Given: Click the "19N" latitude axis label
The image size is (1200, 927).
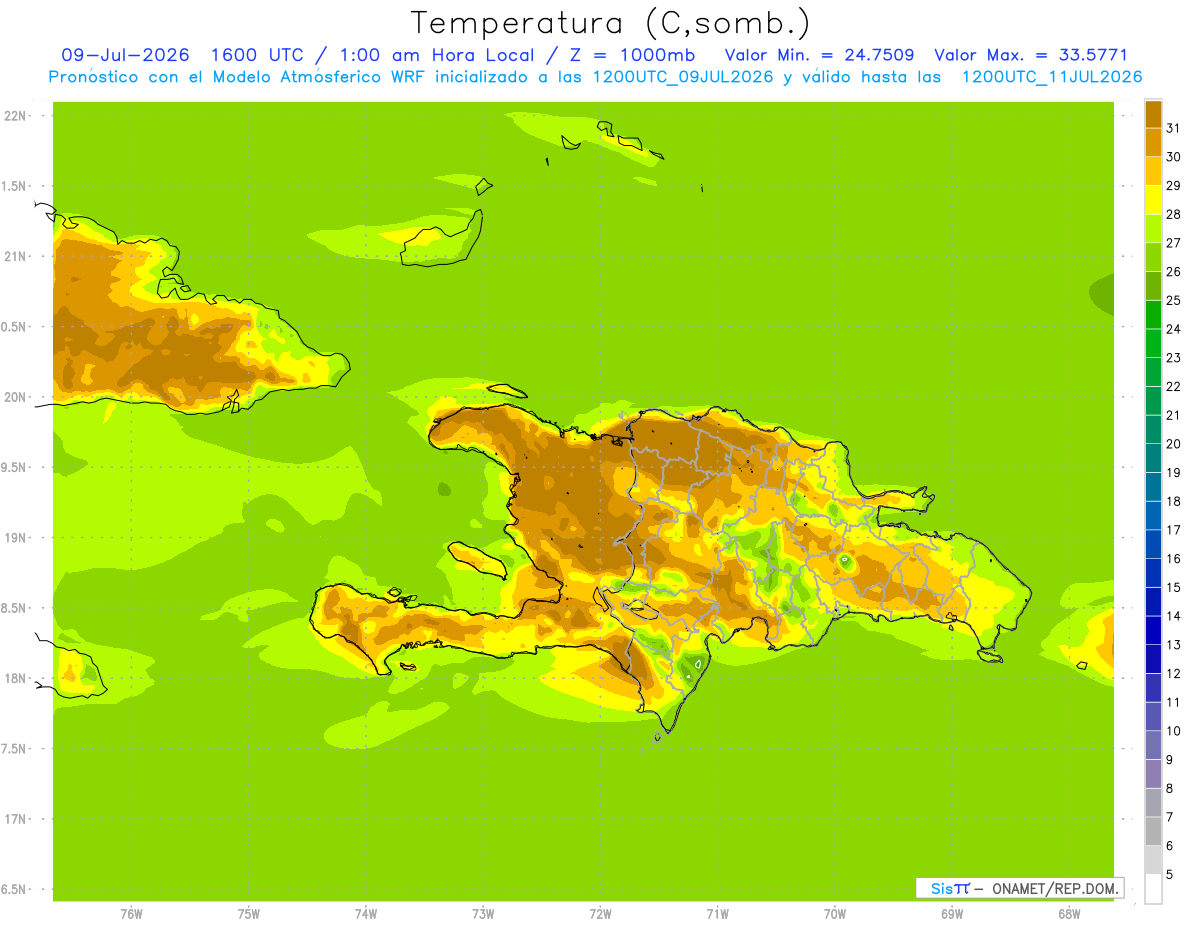Looking at the screenshot, I should [14, 538].
